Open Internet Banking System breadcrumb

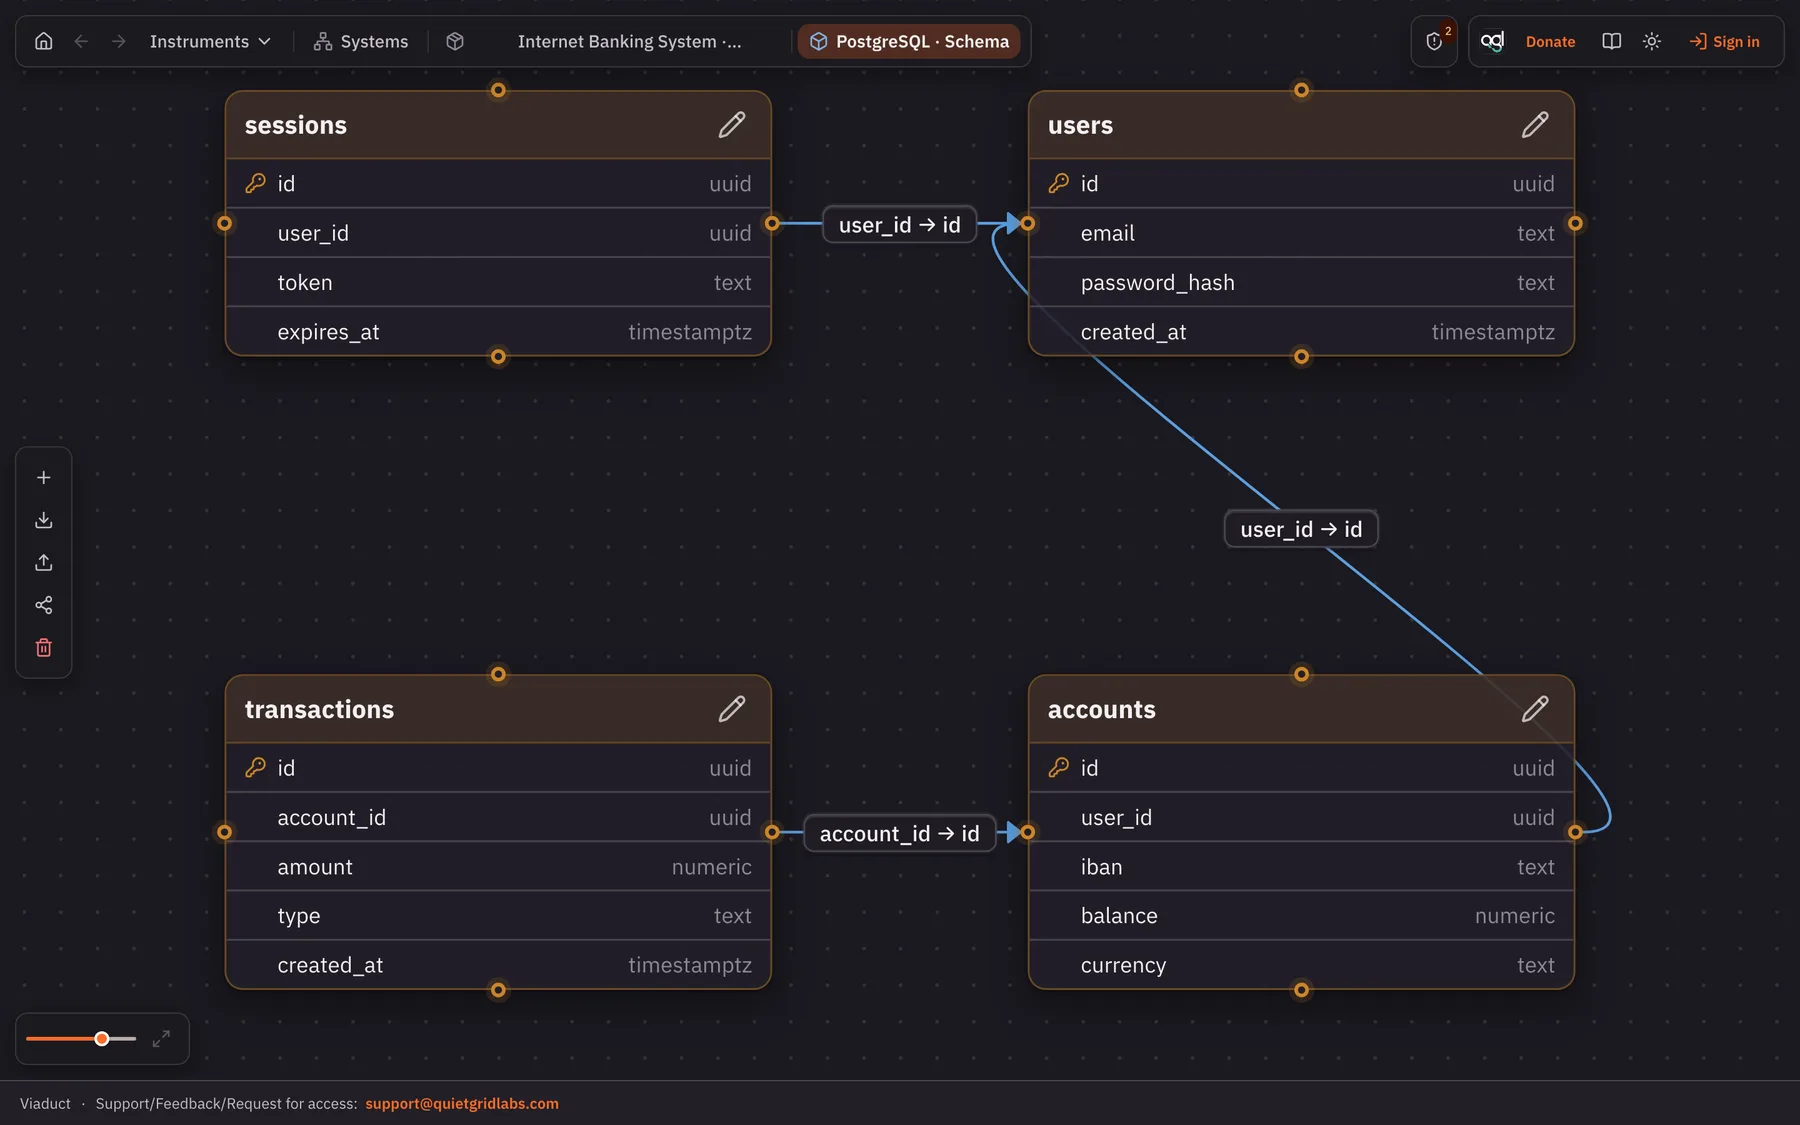click(629, 41)
